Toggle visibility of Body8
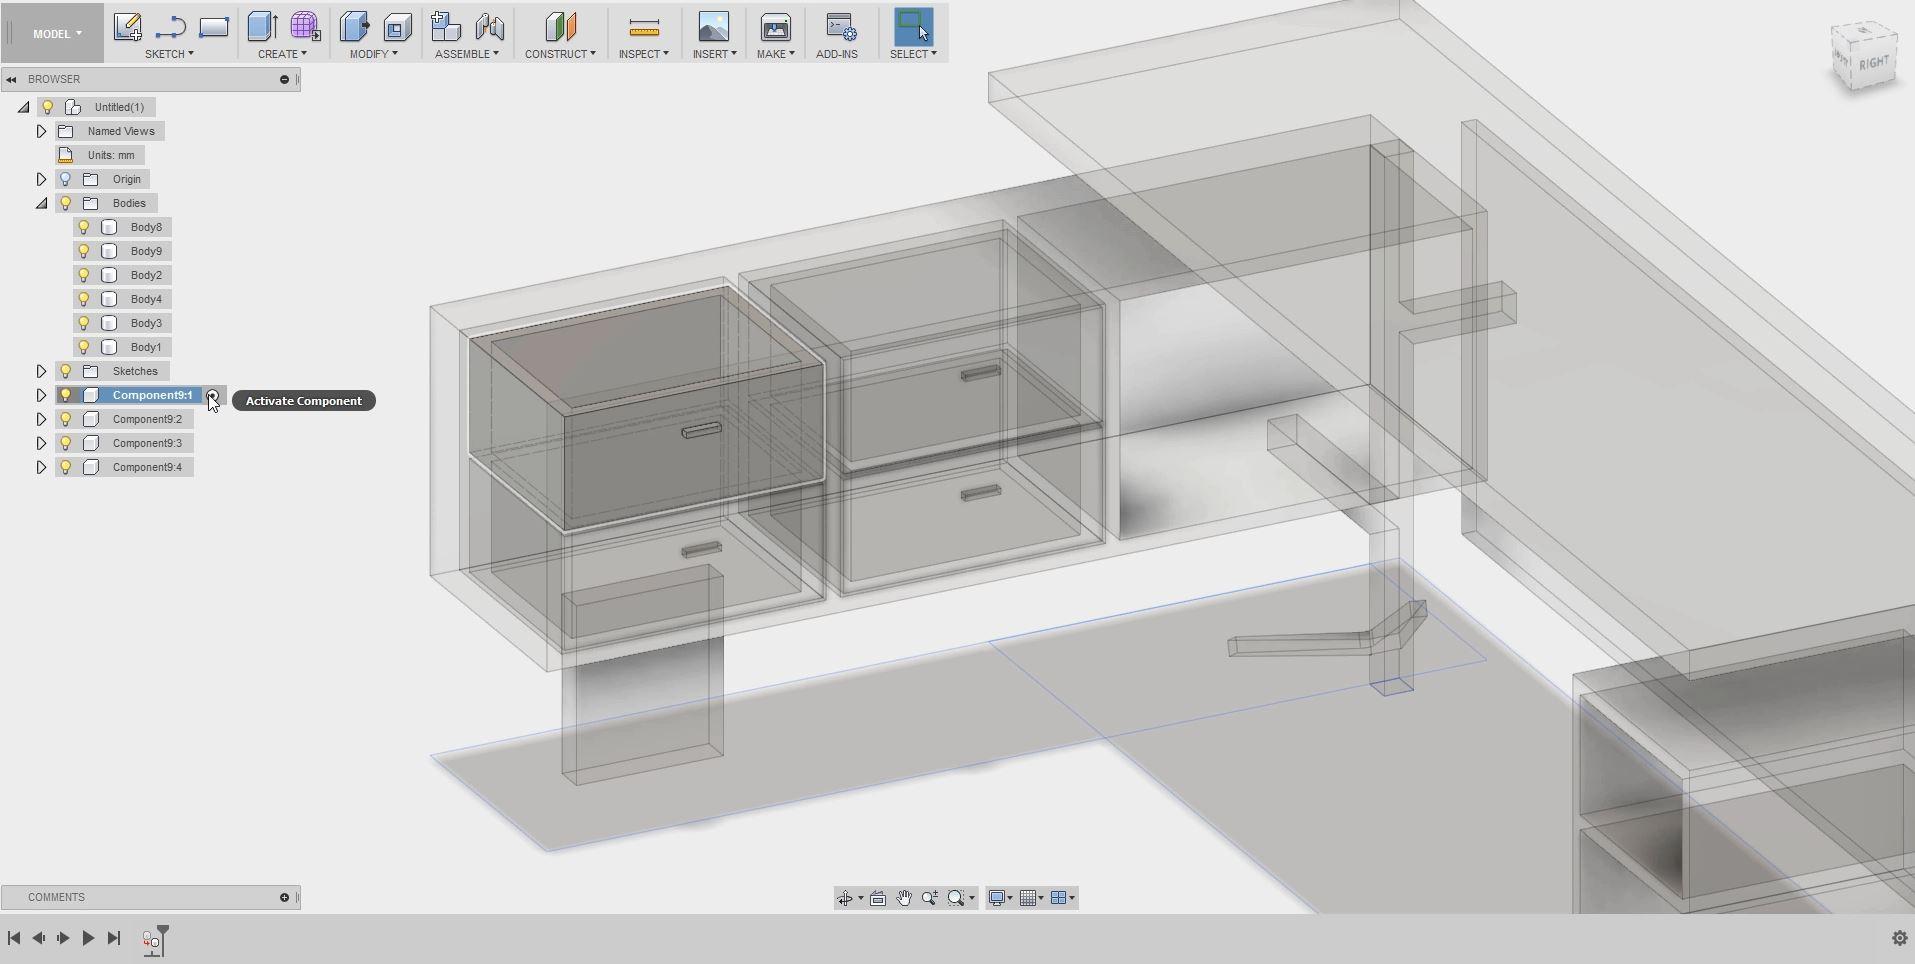This screenshot has height=964, width=1915. (x=82, y=227)
